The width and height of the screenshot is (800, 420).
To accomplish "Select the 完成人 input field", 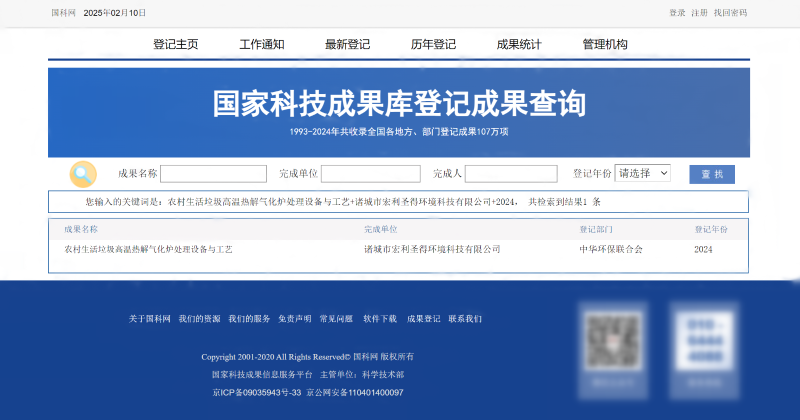I will pyautogui.click(x=510, y=174).
